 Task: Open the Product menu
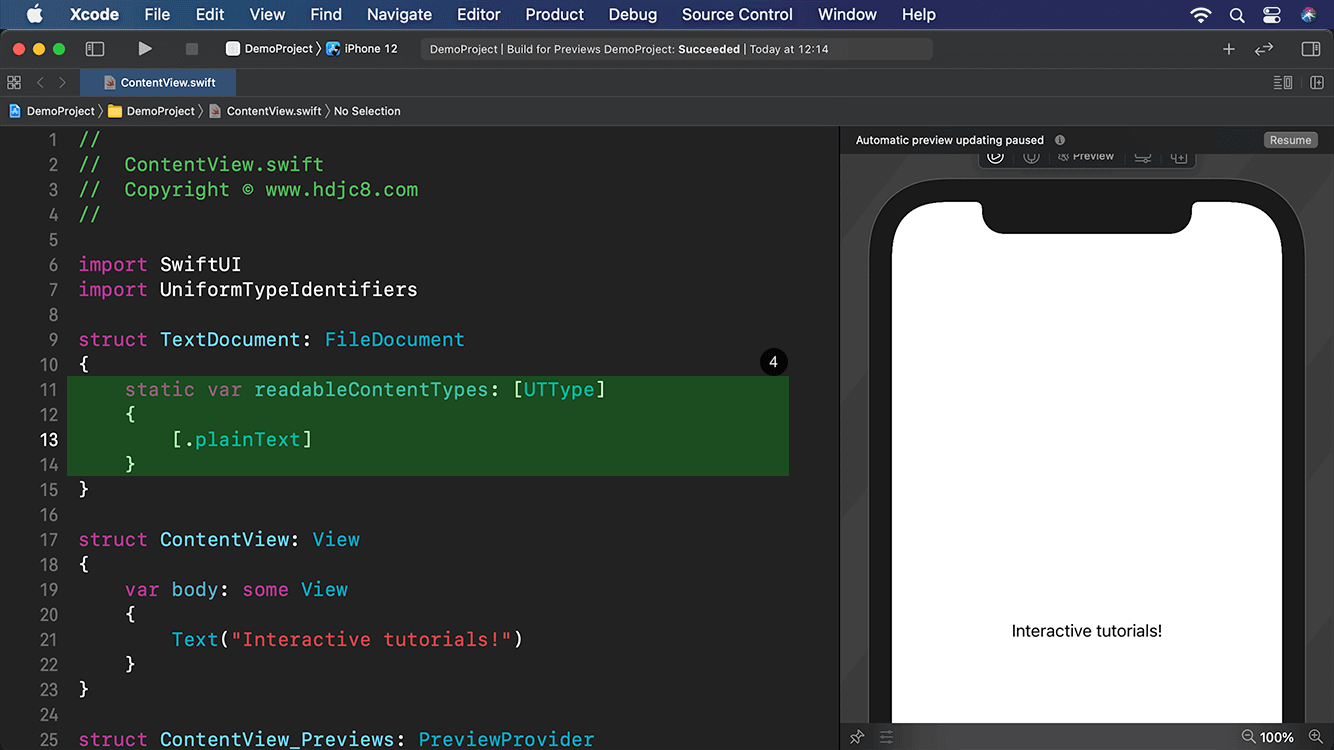tap(554, 14)
